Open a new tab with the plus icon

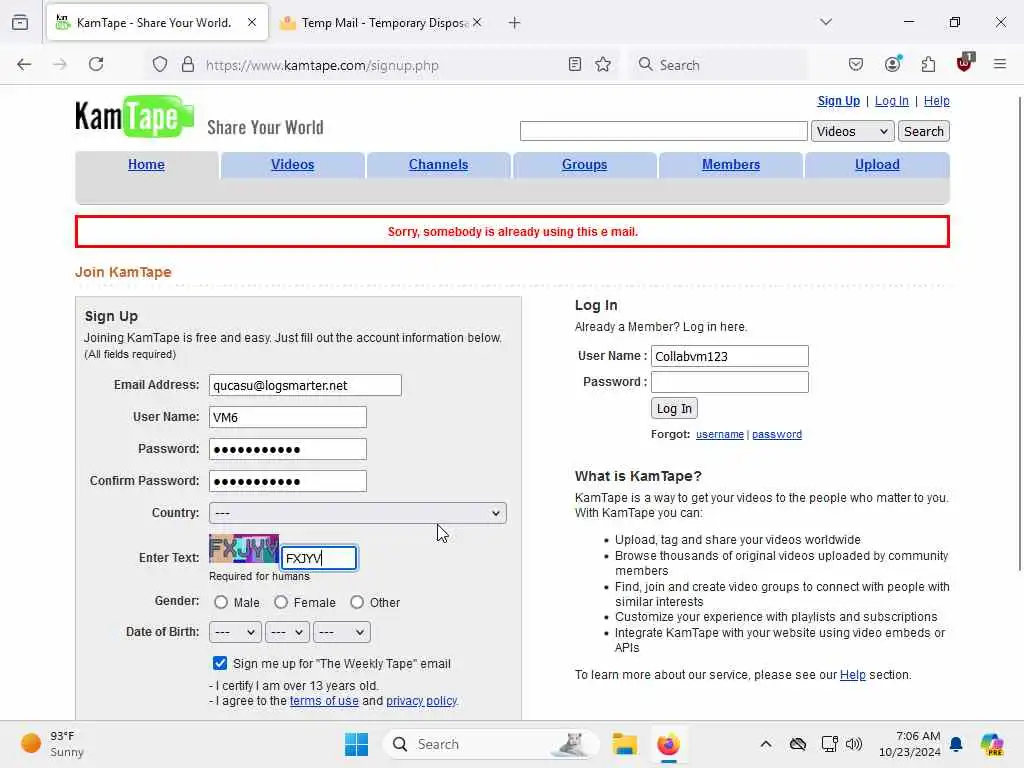pyautogui.click(x=515, y=23)
